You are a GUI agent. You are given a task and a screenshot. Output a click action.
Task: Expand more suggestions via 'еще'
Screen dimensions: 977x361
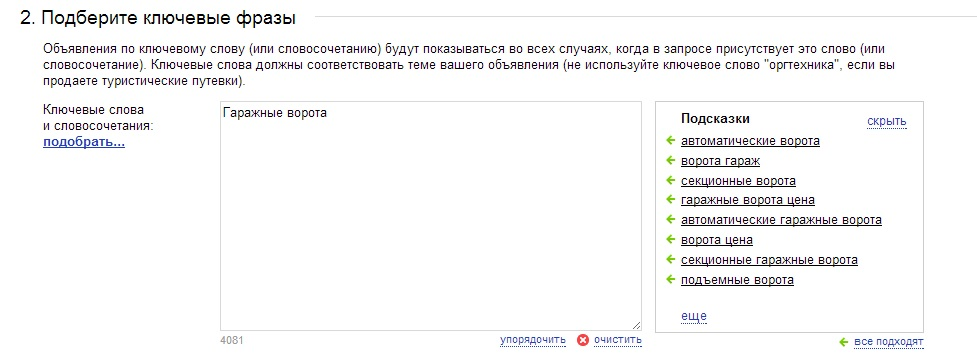pyautogui.click(x=693, y=316)
